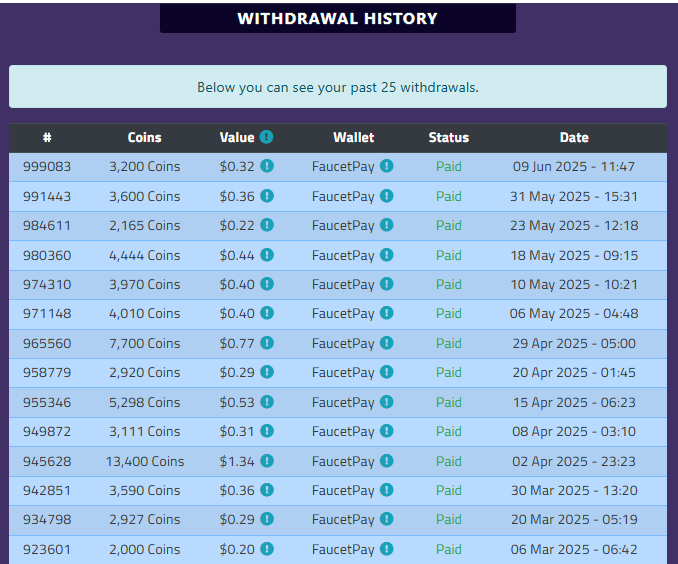The height and width of the screenshot is (564, 678).
Task: Click FaucetPay info icon in row 934798
Action: [x=387, y=519]
